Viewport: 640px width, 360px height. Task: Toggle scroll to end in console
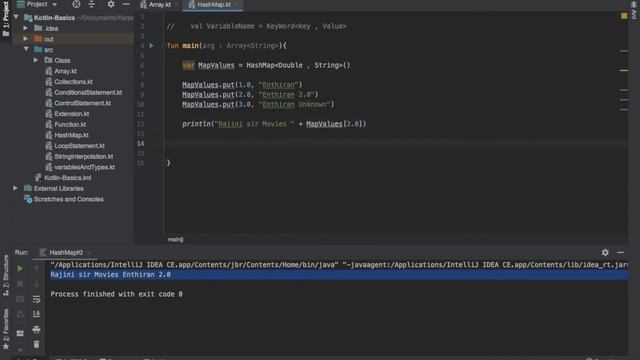tap(36, 314)
